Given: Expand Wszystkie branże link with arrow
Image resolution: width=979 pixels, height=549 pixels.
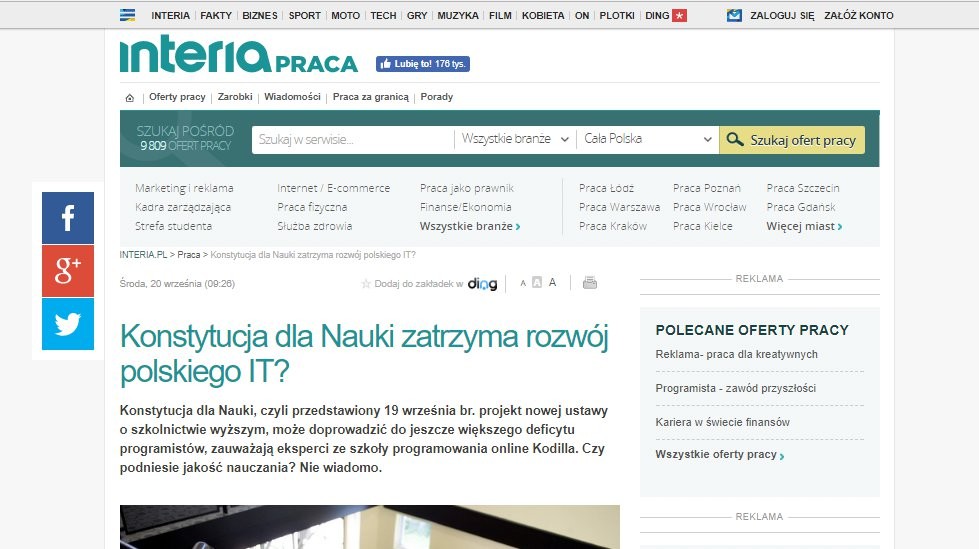Looking at the screenshot, I should click(x=470, y=226).
